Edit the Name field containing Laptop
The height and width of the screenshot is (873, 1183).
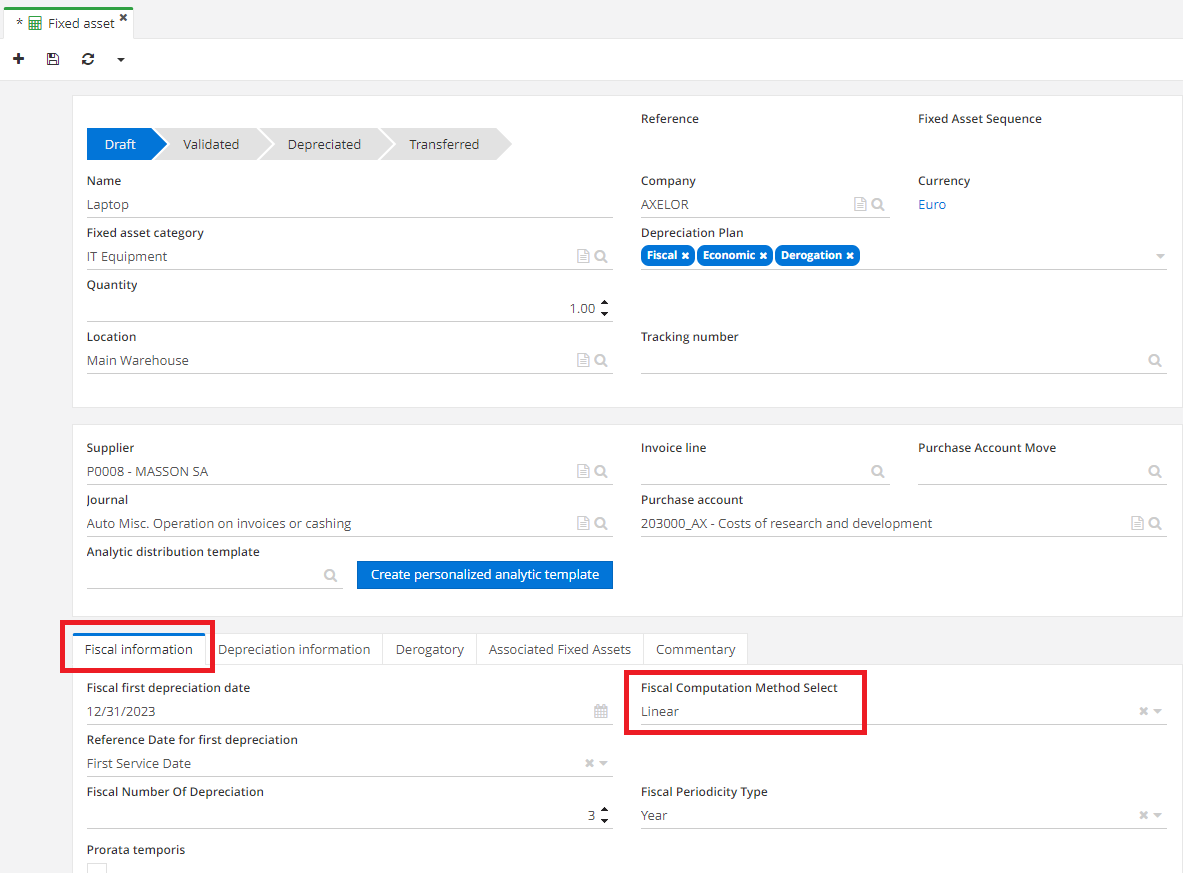point(349,204)
